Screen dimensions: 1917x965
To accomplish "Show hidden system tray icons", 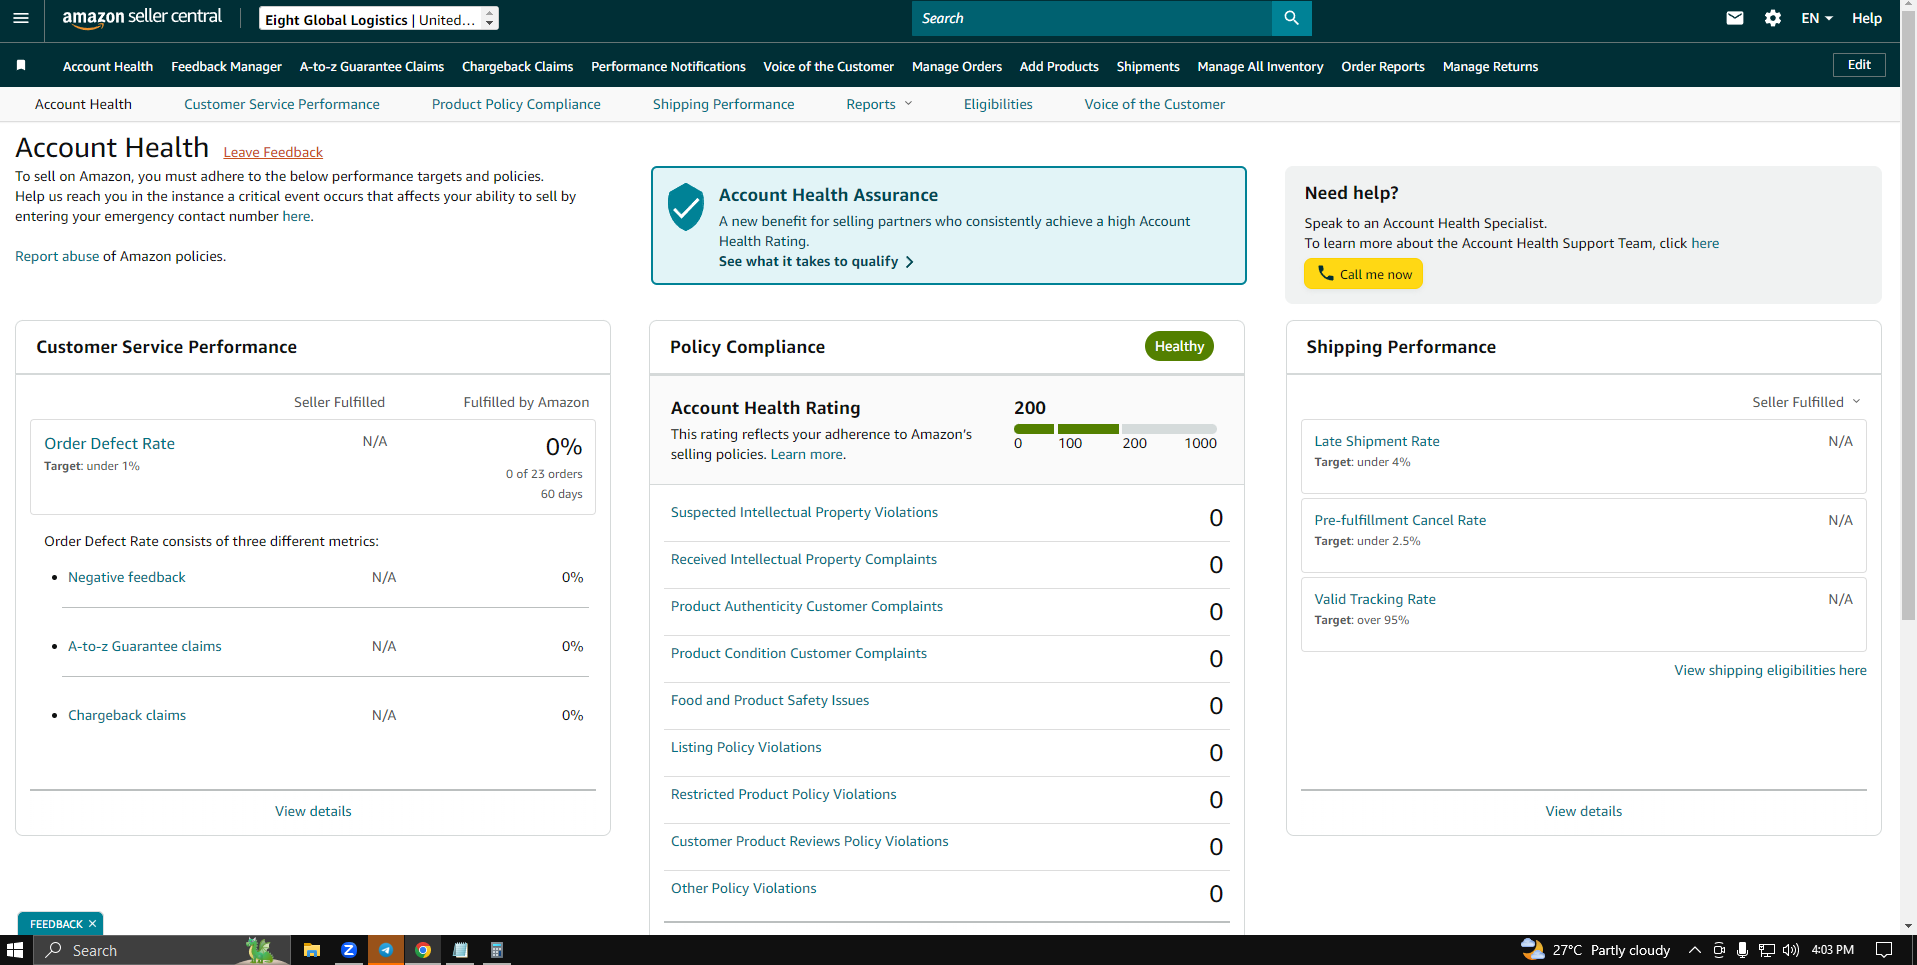I will (1694, 950).
